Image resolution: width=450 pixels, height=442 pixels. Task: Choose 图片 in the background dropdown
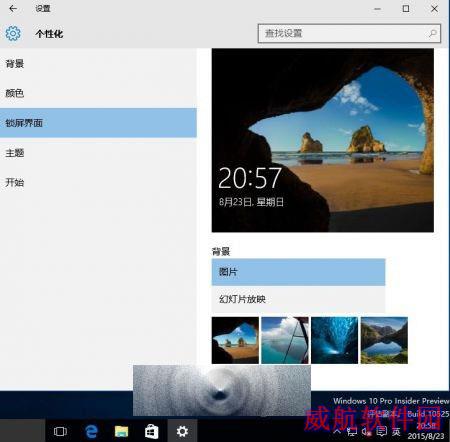[x=298, y=272]
